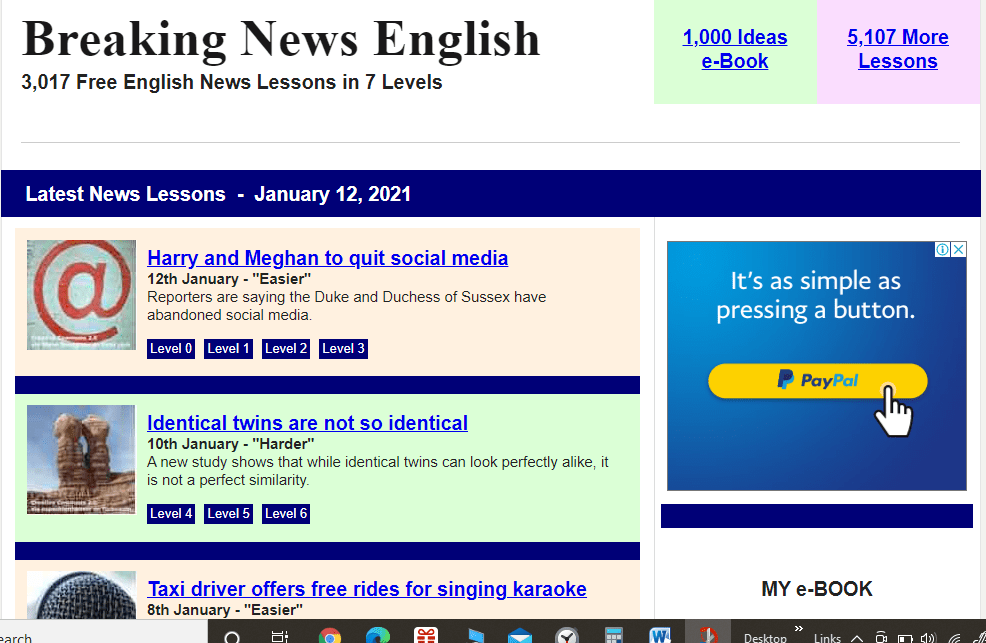This screenshot has height=643, width=986.
Task: Open the 1,000 Ideas e-Book link
Action: pyautogui.click(x=734, y=49)
